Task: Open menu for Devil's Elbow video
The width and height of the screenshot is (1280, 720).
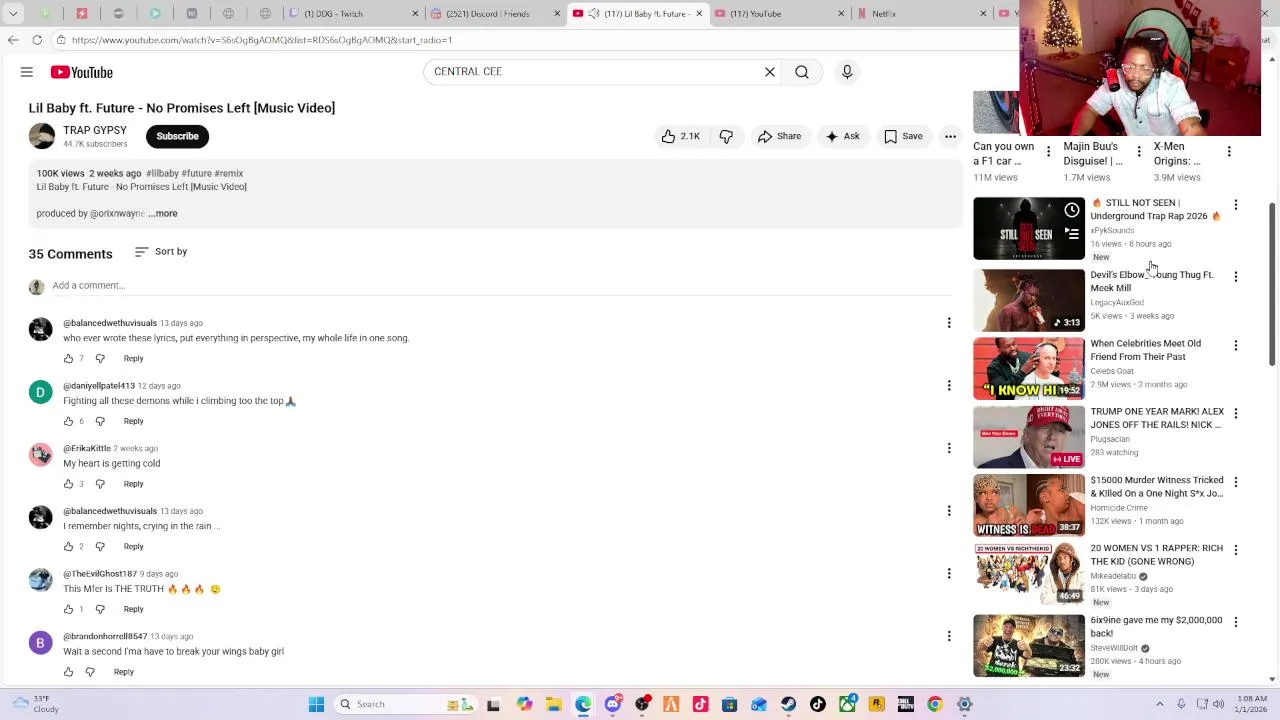Action: point(1236,276)
